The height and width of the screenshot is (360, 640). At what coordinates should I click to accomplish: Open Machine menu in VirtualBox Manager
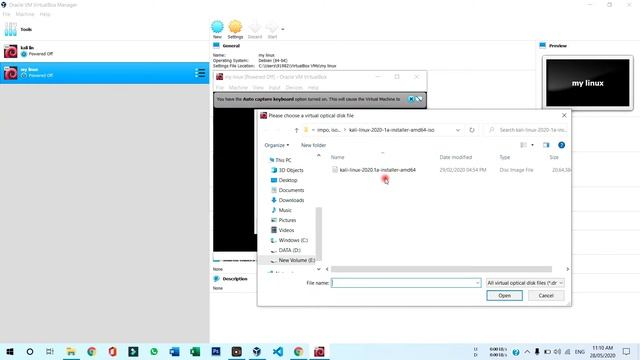(25, 14)
